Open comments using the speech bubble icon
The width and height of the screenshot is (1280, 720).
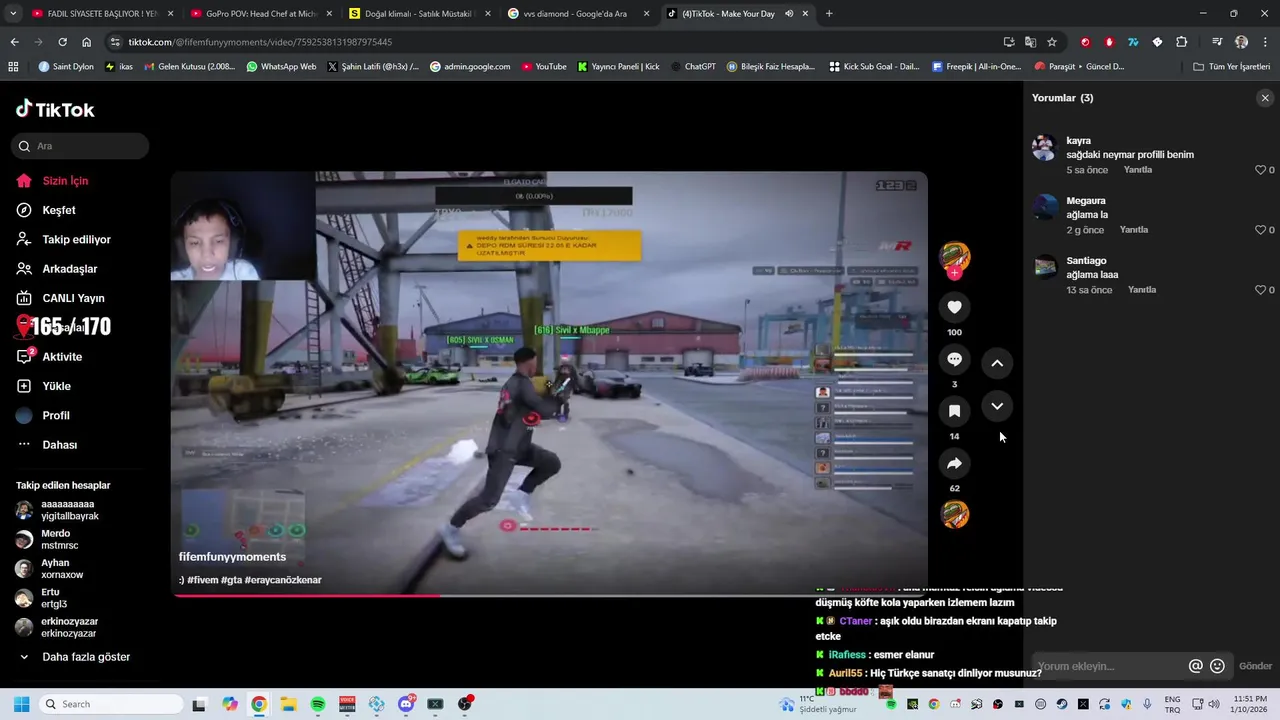click(954, 359)
